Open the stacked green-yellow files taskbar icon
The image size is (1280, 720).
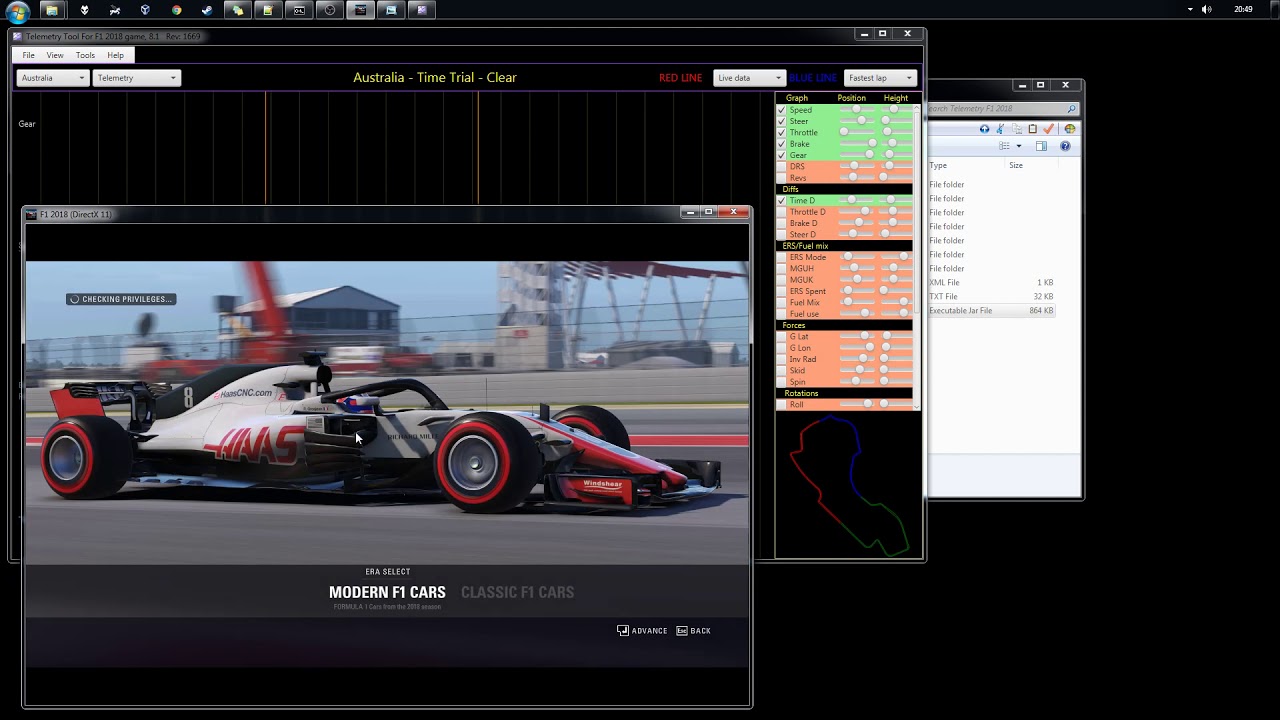click(x=237, y=10)
